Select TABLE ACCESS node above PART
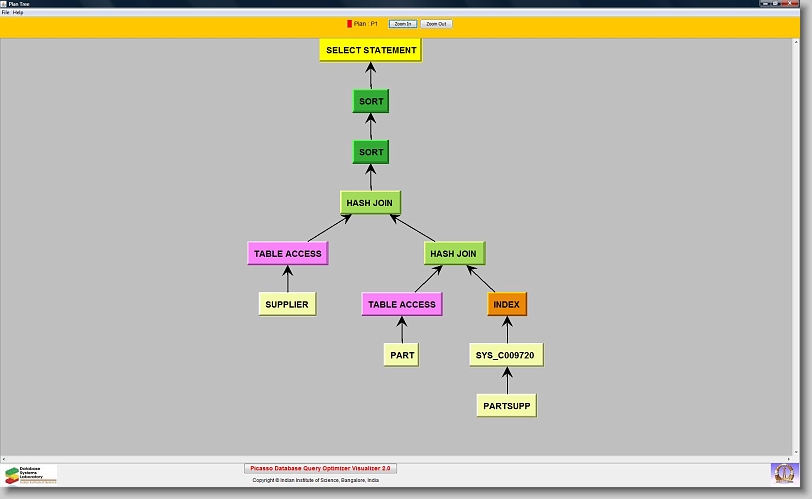 coord(402,304)
